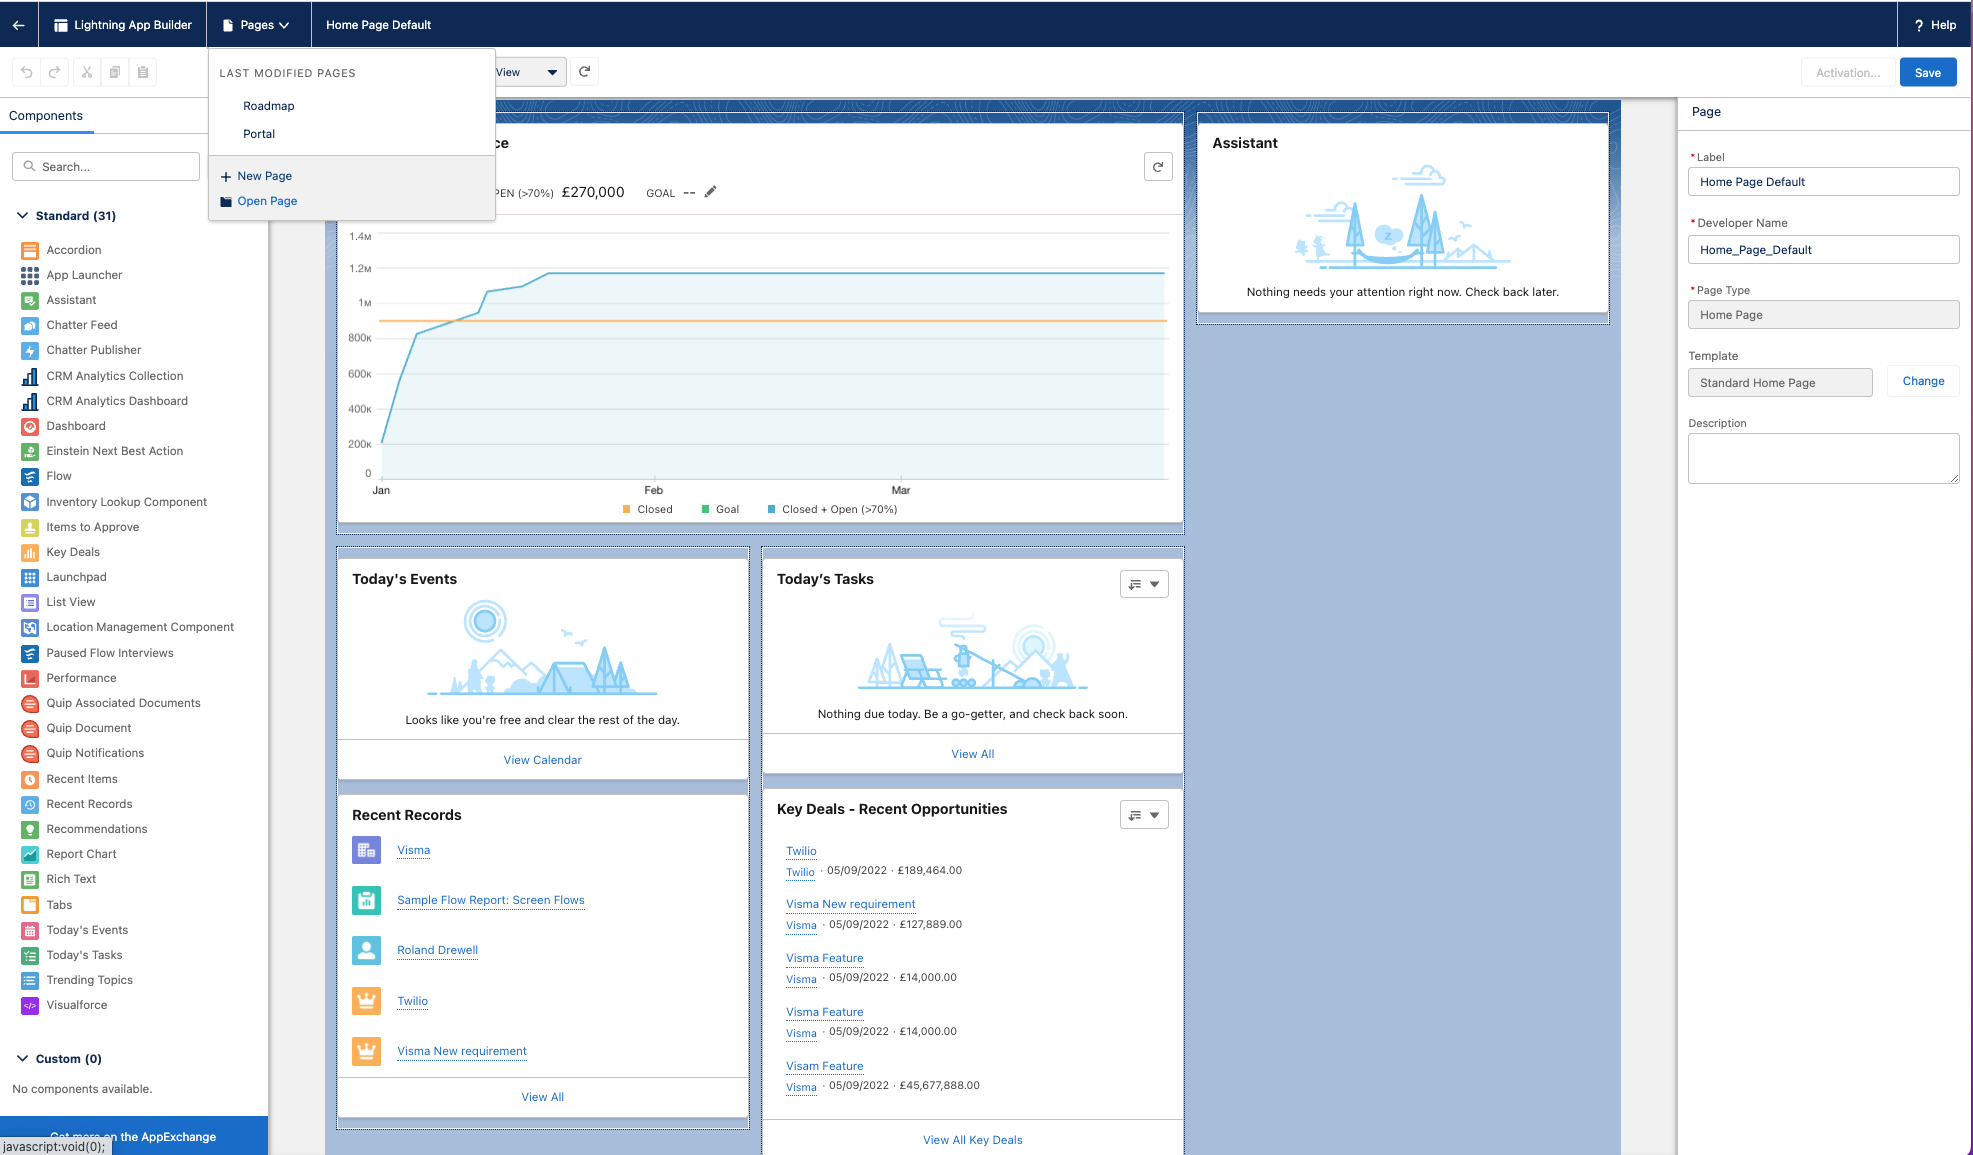Click the Save button
This screenshot has height=1155, width=1973.
tap(1928, 73)
